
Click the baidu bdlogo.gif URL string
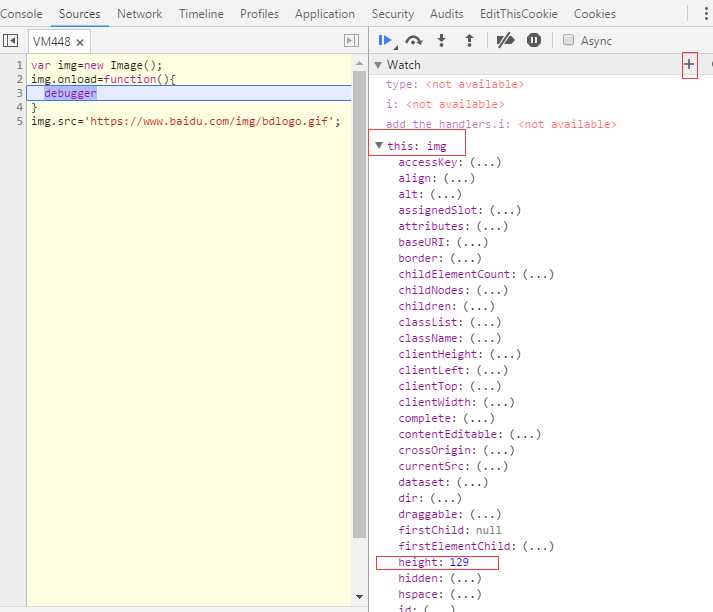pyautogui.click(x=208, y=121)
